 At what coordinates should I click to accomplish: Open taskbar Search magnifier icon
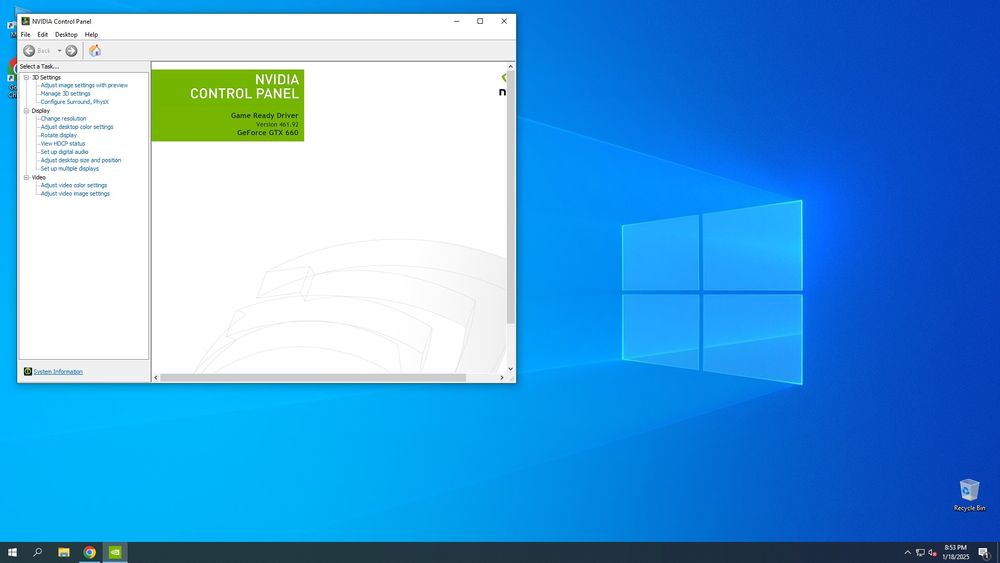[x=38, y=552]
